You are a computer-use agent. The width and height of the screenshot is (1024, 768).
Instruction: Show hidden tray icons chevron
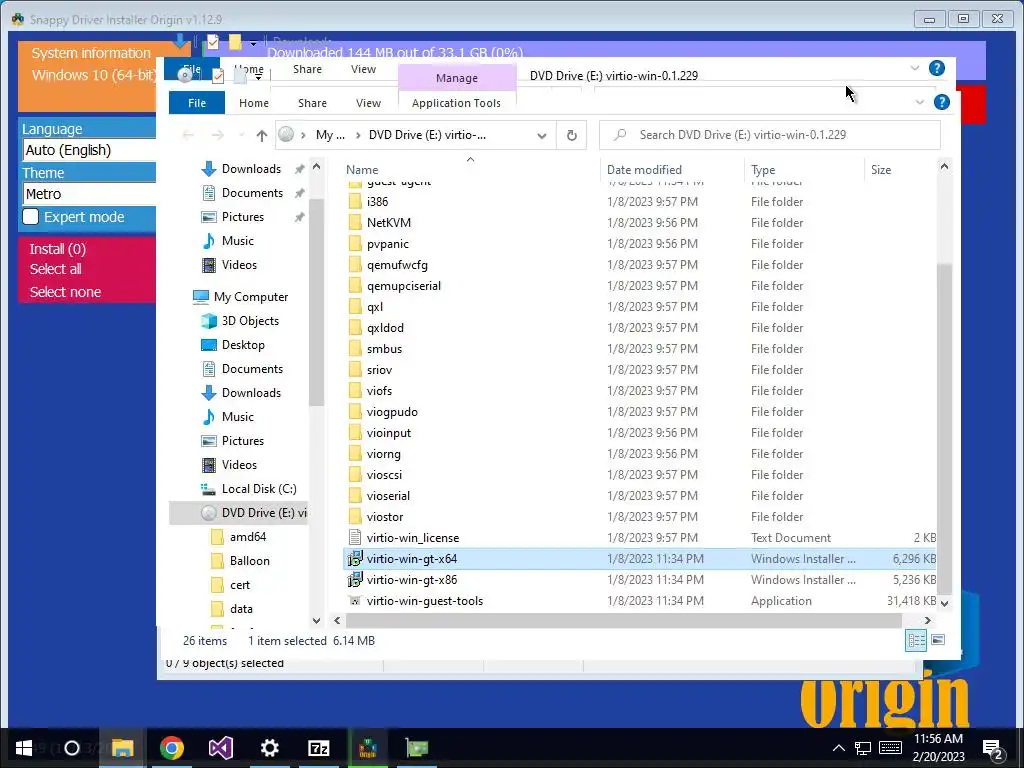point(839,748)
